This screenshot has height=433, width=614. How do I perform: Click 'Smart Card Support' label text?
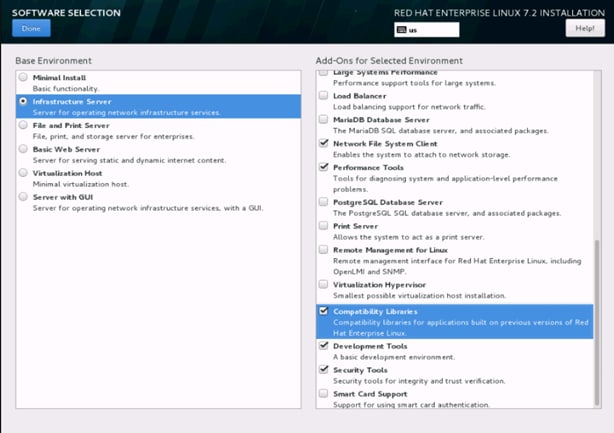pyautogui.click(x=370, y=394)
